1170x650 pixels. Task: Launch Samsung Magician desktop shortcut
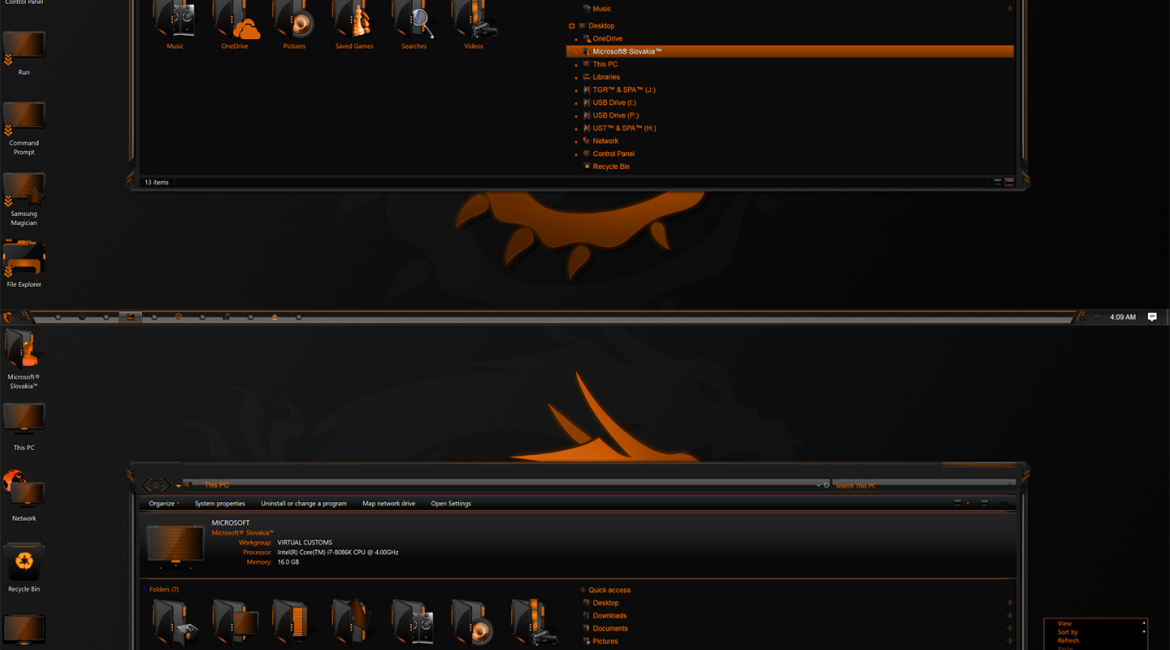click(24, 190)
